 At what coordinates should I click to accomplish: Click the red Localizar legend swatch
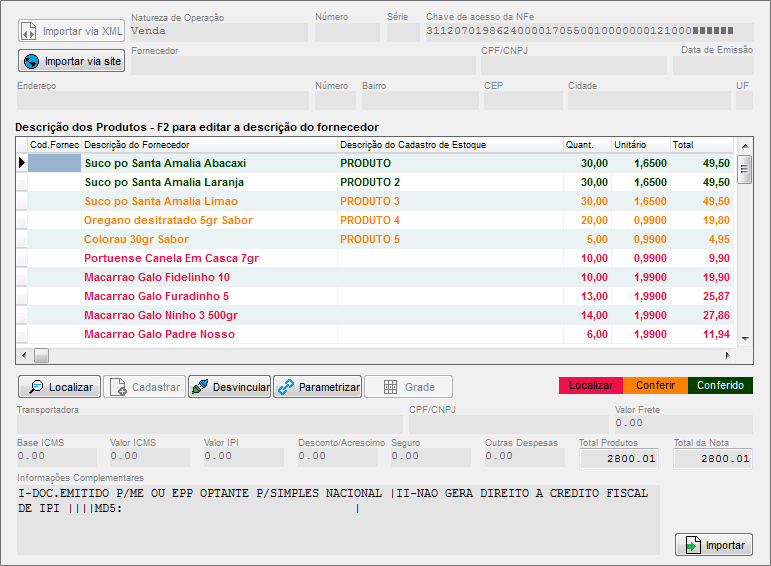pos(590,385)
